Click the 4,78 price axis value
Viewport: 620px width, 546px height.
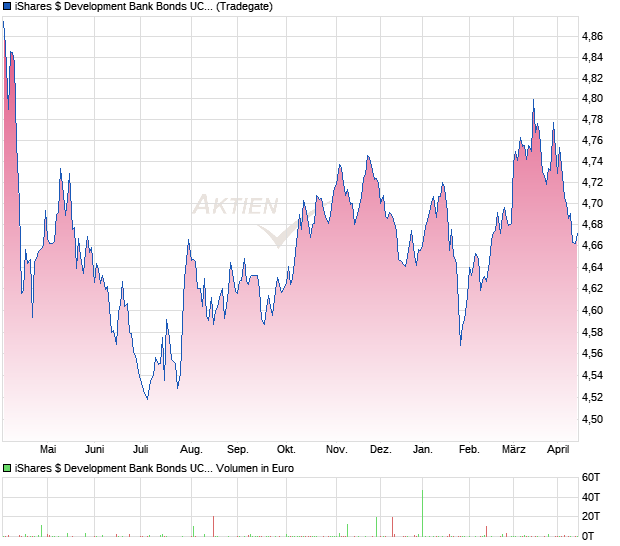coord(592,119)
